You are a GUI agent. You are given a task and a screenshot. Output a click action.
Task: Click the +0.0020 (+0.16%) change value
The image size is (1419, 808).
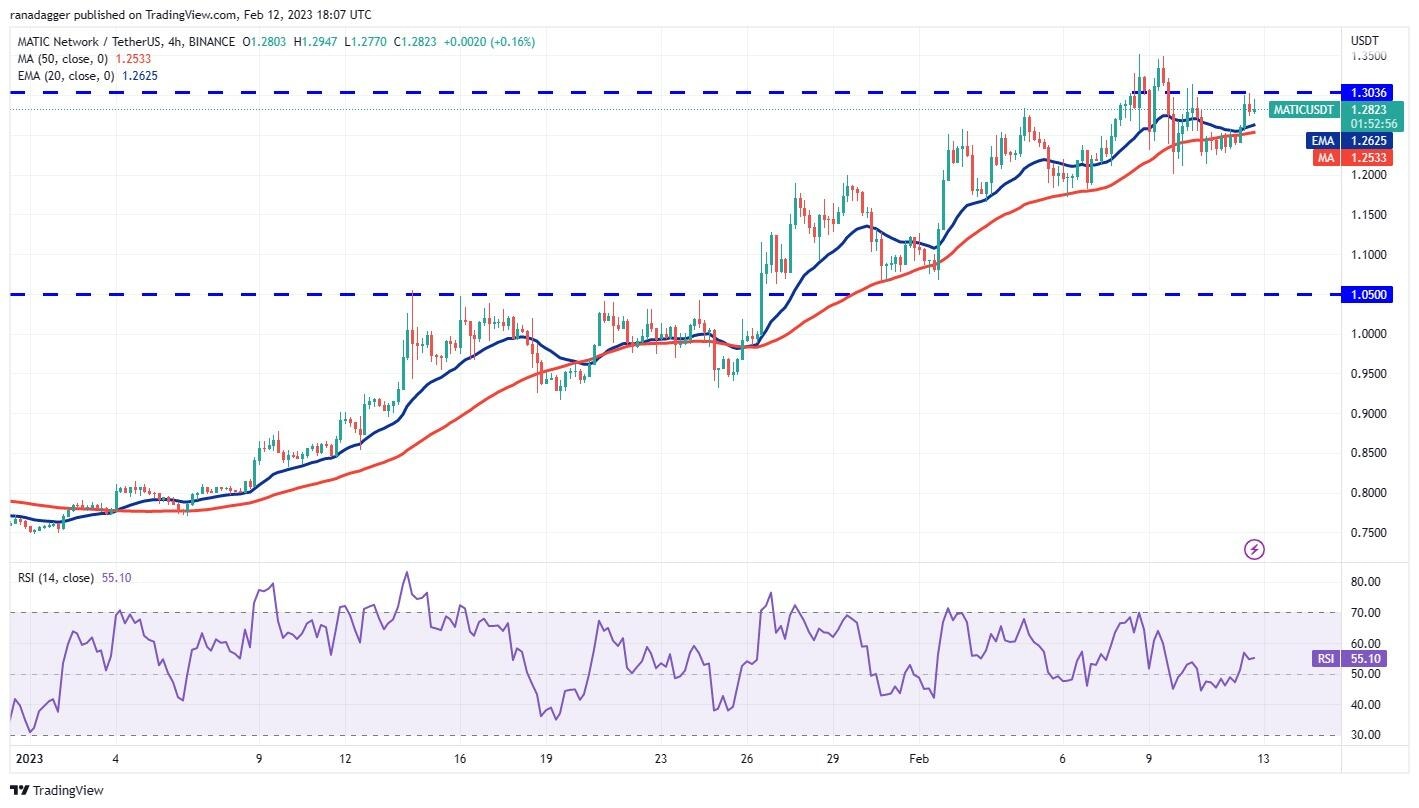(x=492, y=42)
